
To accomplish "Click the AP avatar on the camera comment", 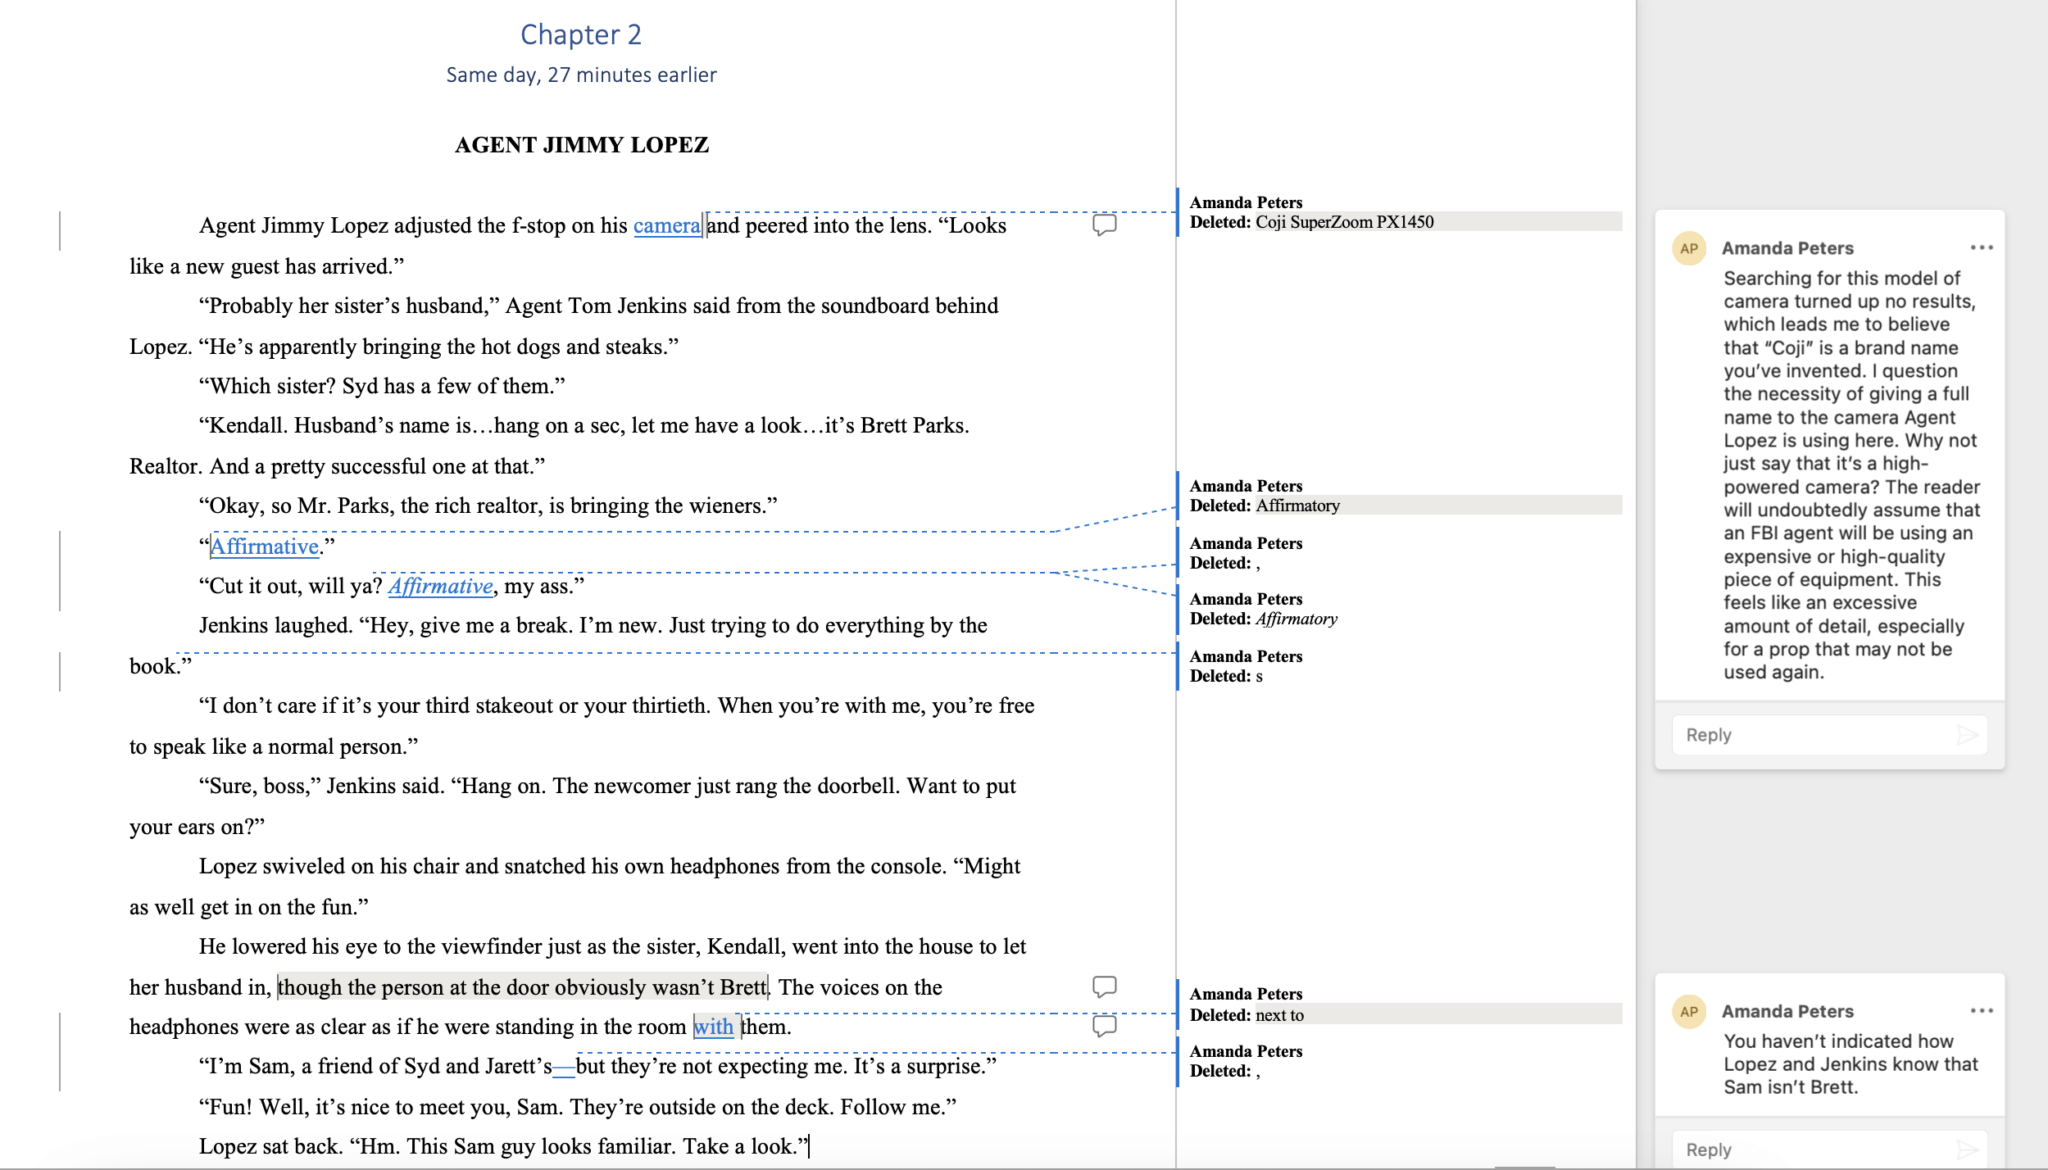I will (1689, 248).
